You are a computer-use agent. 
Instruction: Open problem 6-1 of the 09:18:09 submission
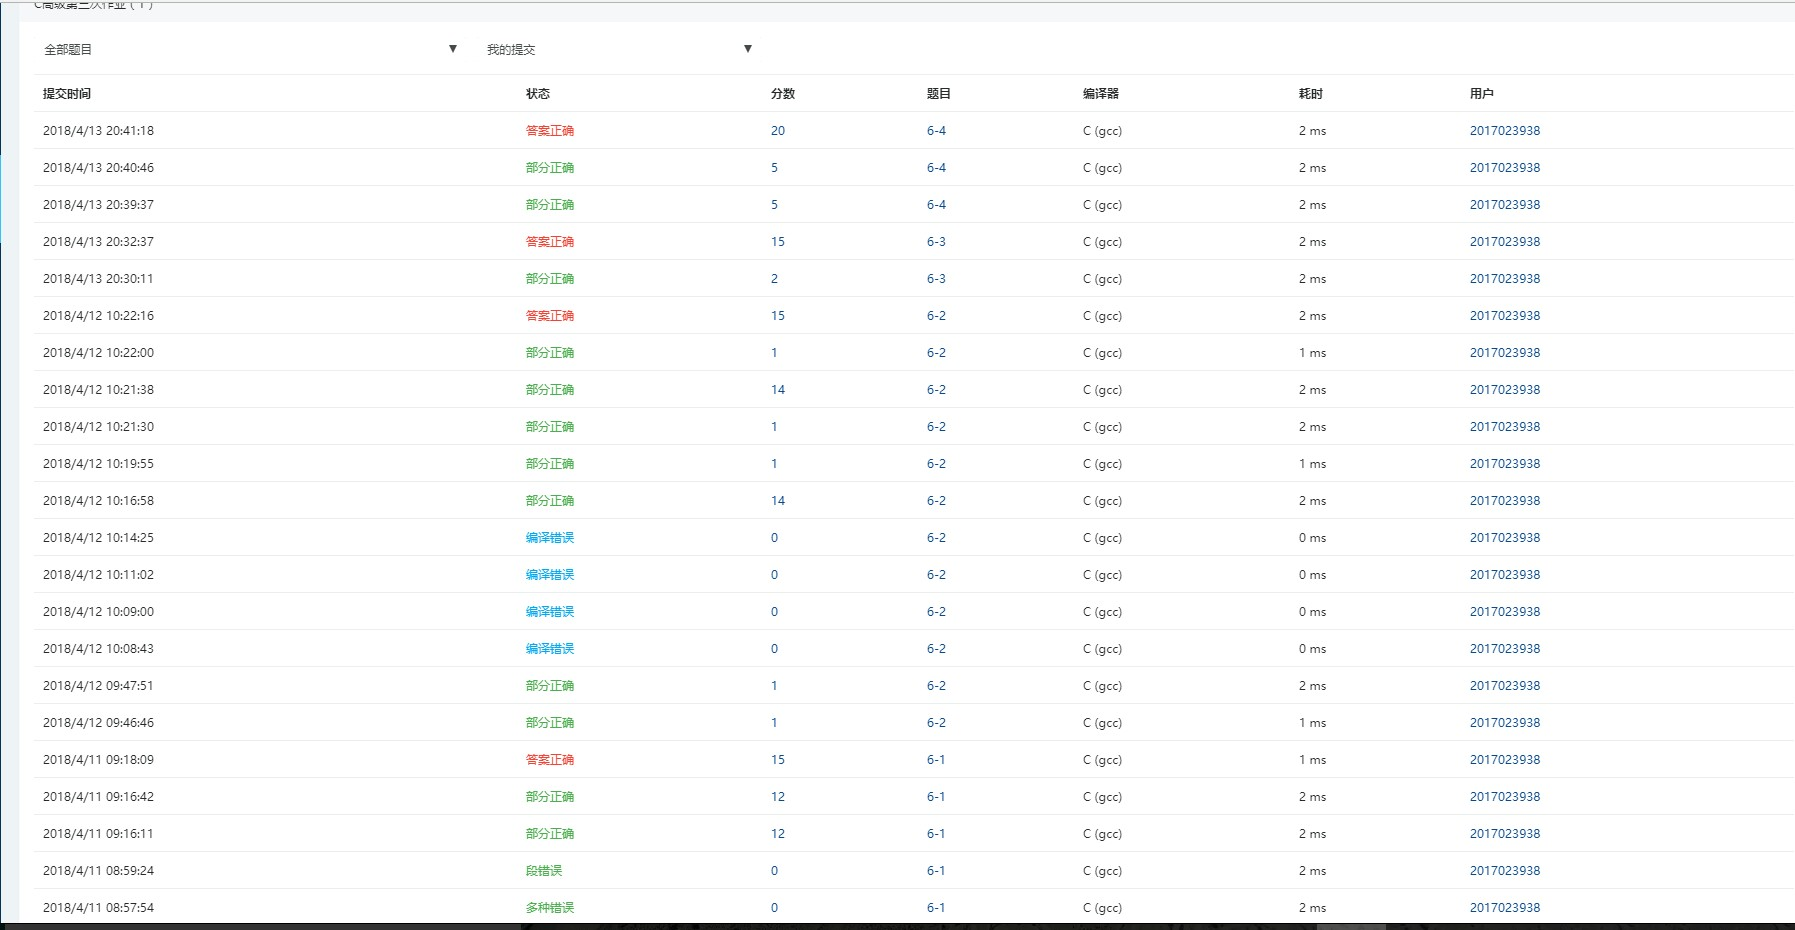coord(936,760)
